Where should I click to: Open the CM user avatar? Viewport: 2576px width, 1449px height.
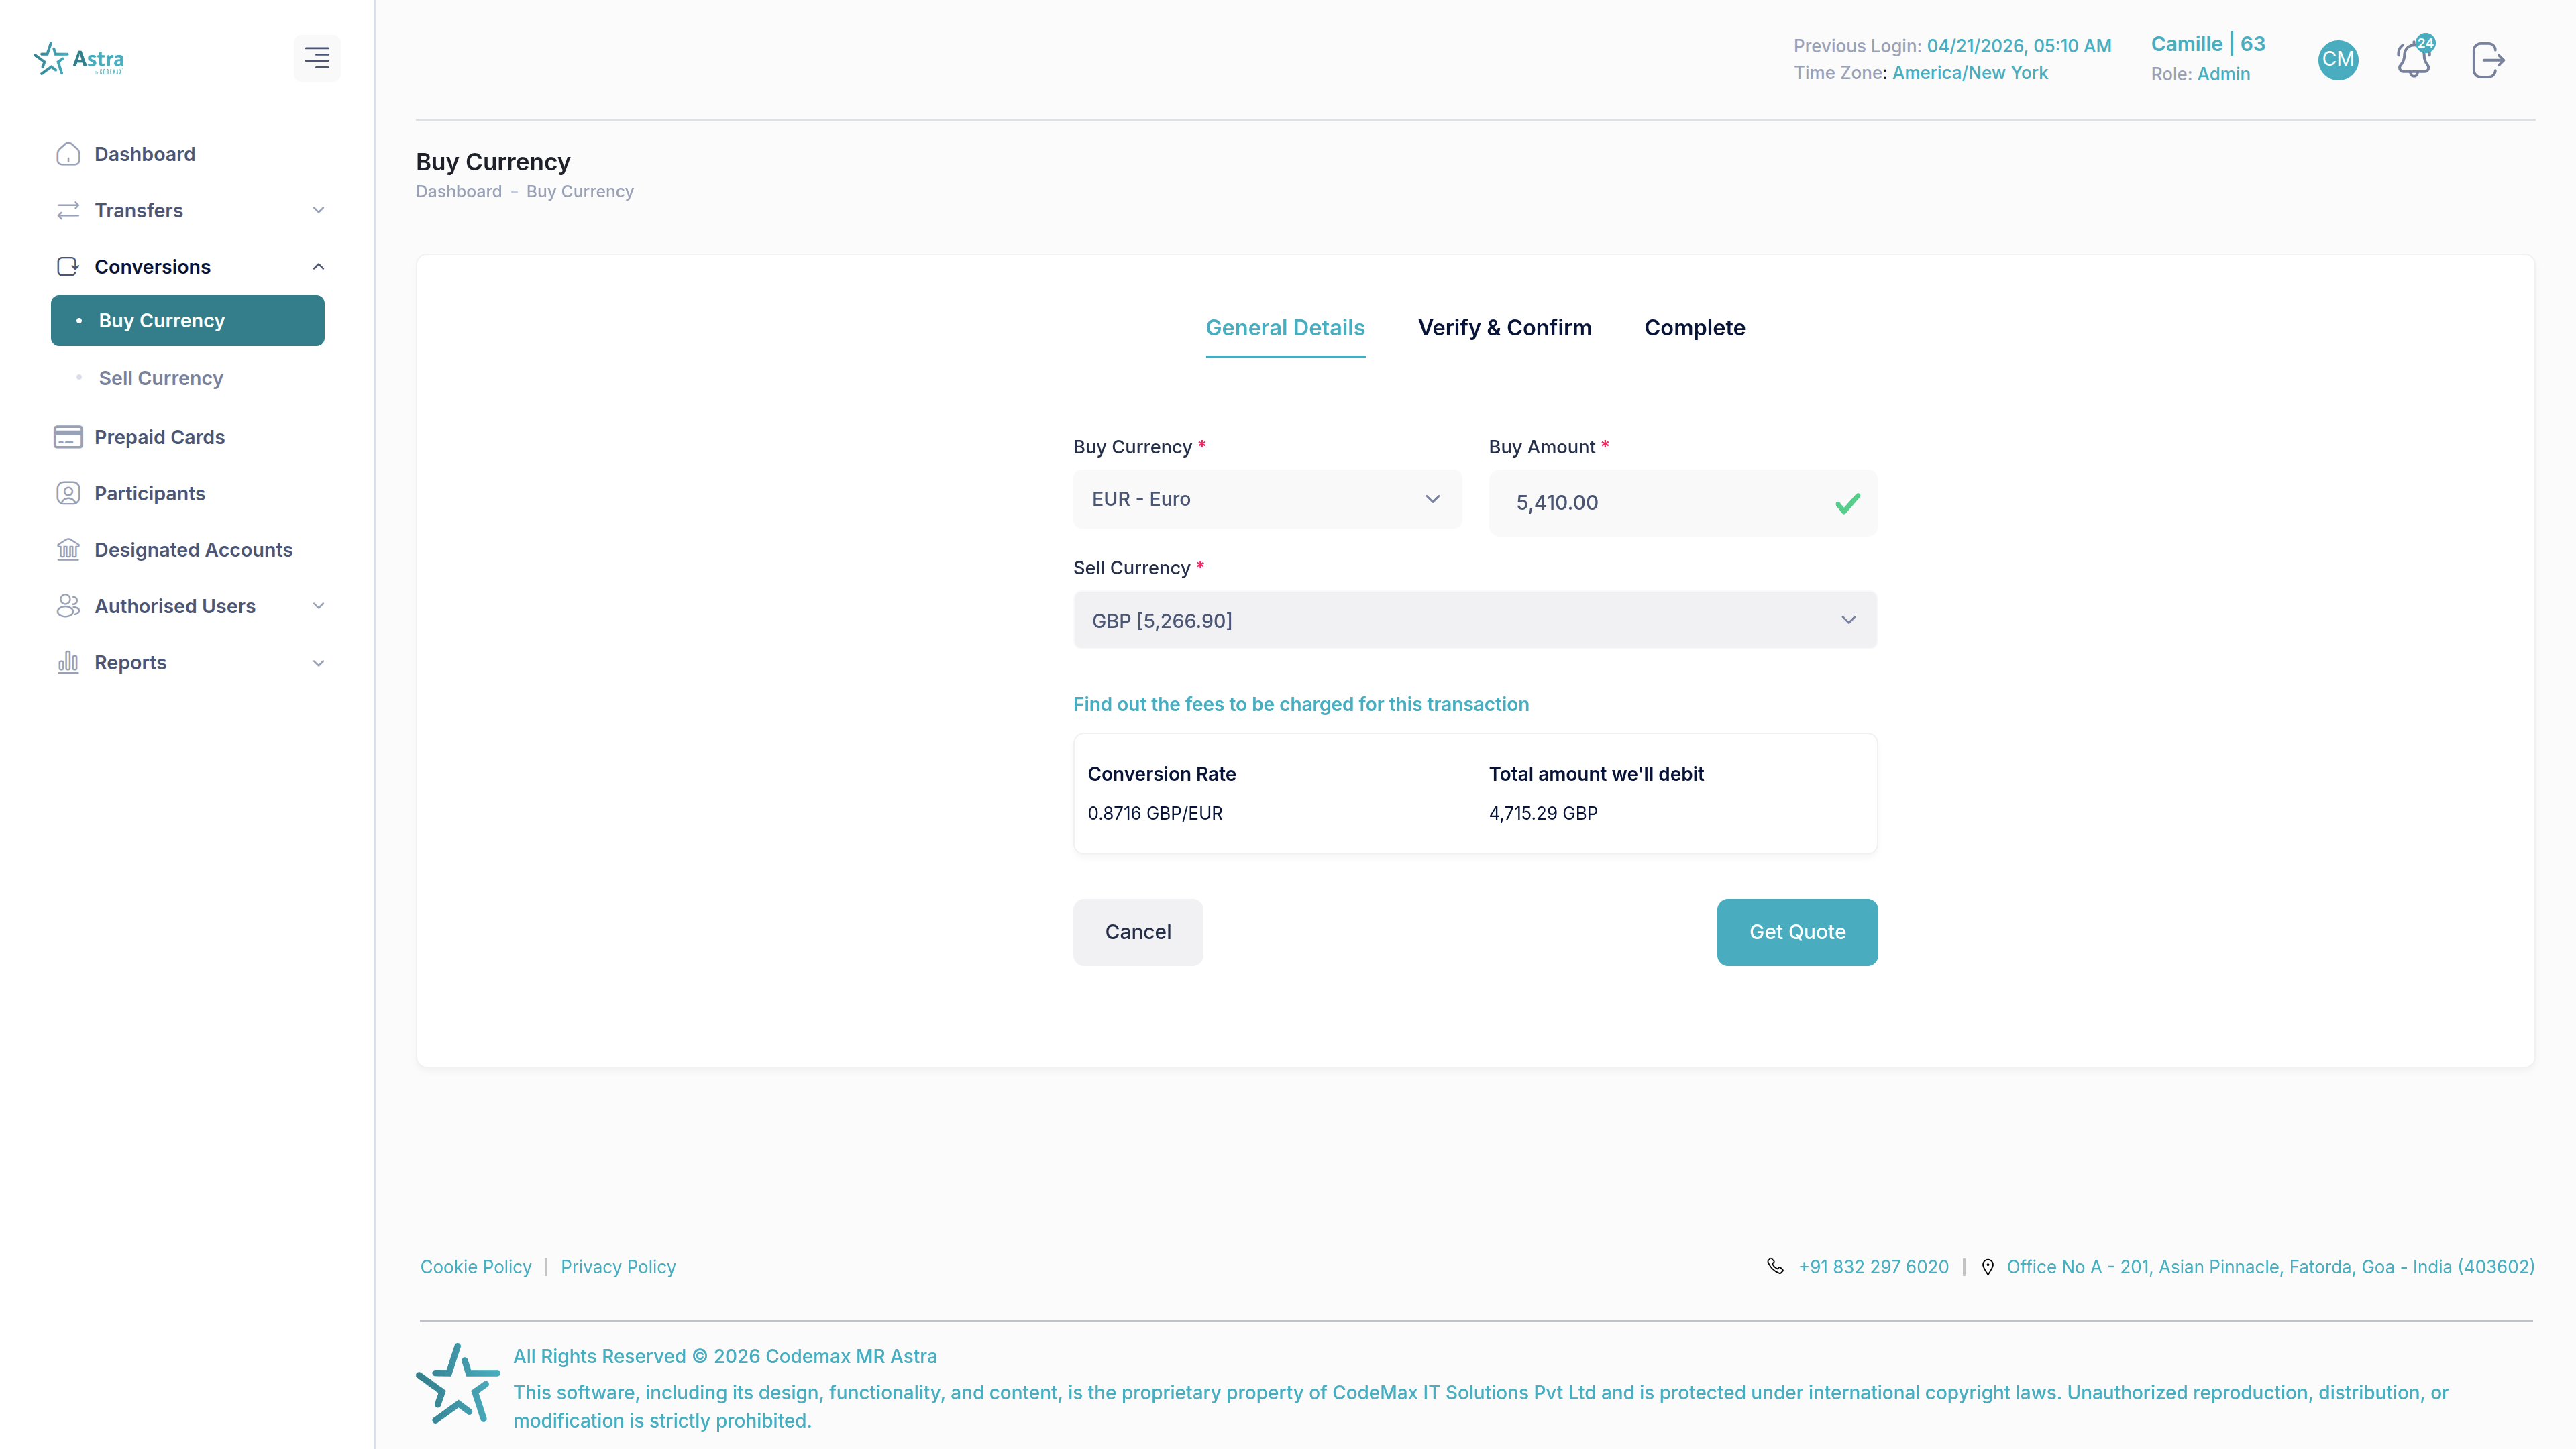tap(2338, 59)
